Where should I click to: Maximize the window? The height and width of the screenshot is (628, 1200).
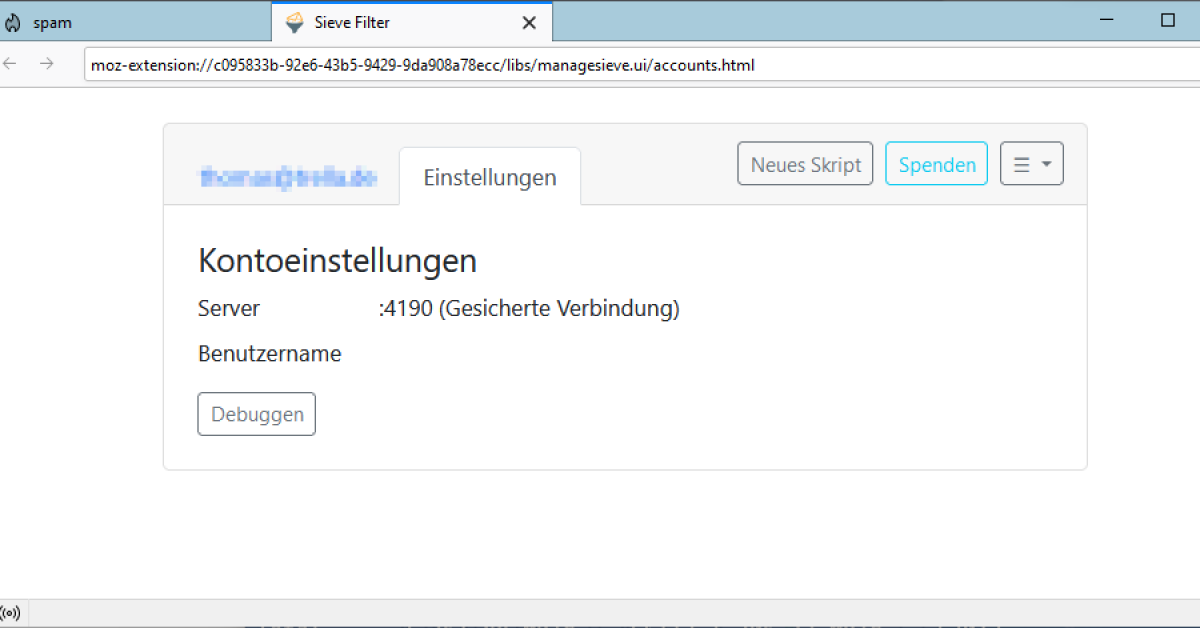click(1167, 21)
